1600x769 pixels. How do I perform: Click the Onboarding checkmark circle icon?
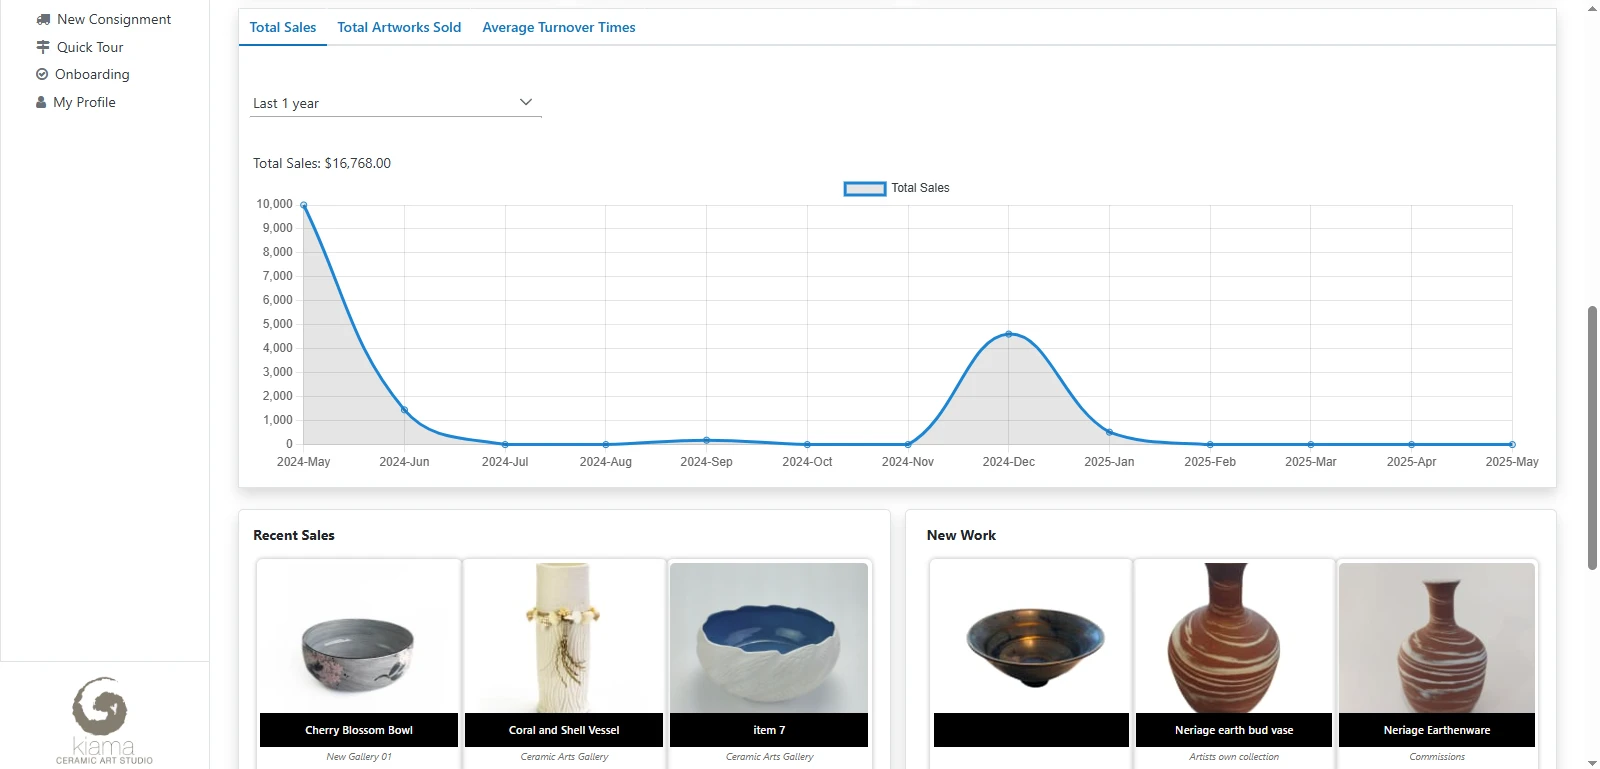[42, 74]
